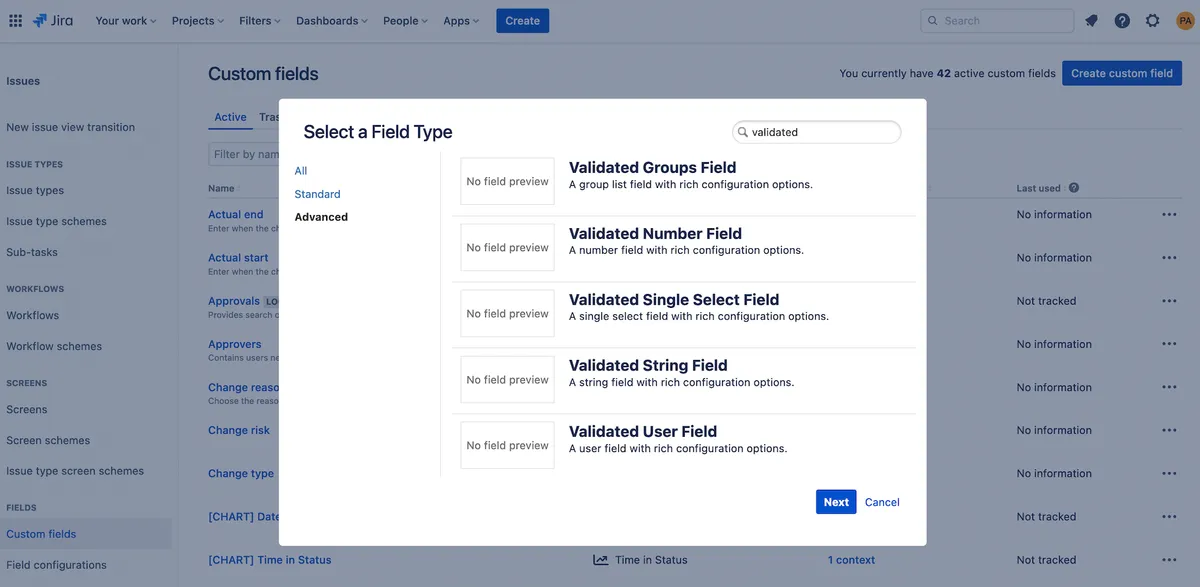The height and width of the screenshot is (587, 1200).
Task: Open more actions for CHART Time in Status row
Action: tap(1169, 560)
